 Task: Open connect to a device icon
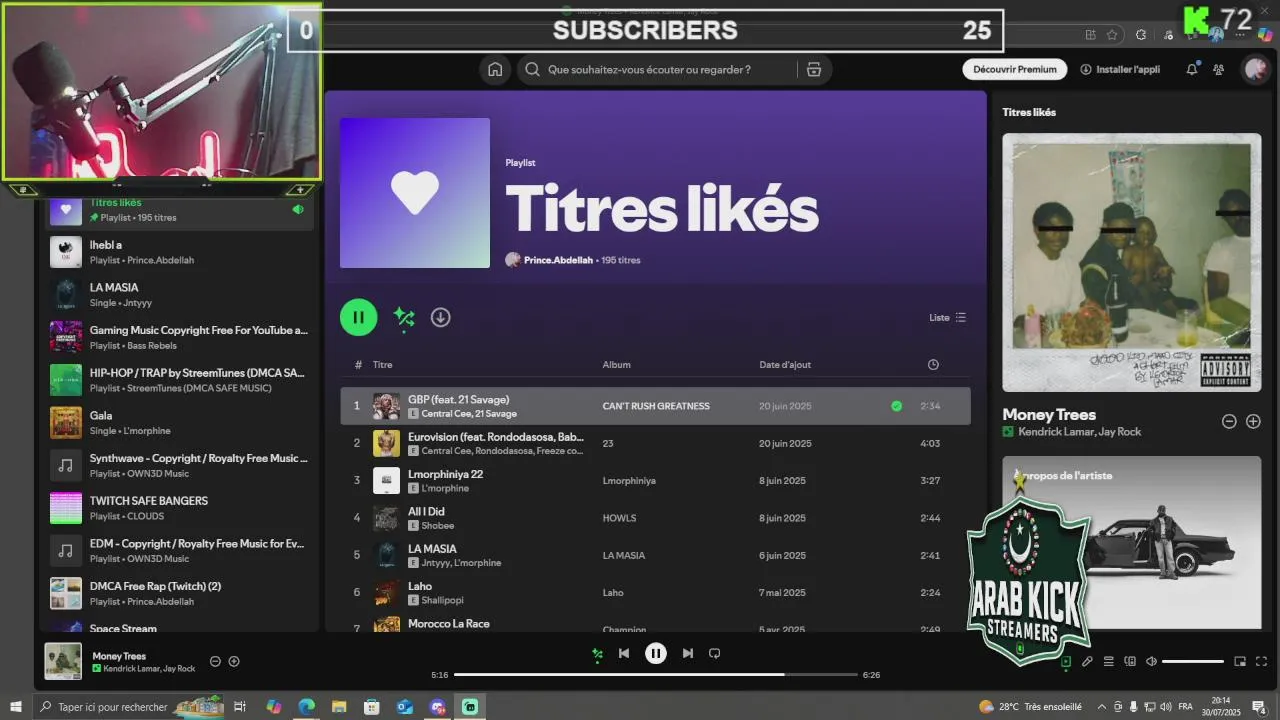[x=1130, y=661]
